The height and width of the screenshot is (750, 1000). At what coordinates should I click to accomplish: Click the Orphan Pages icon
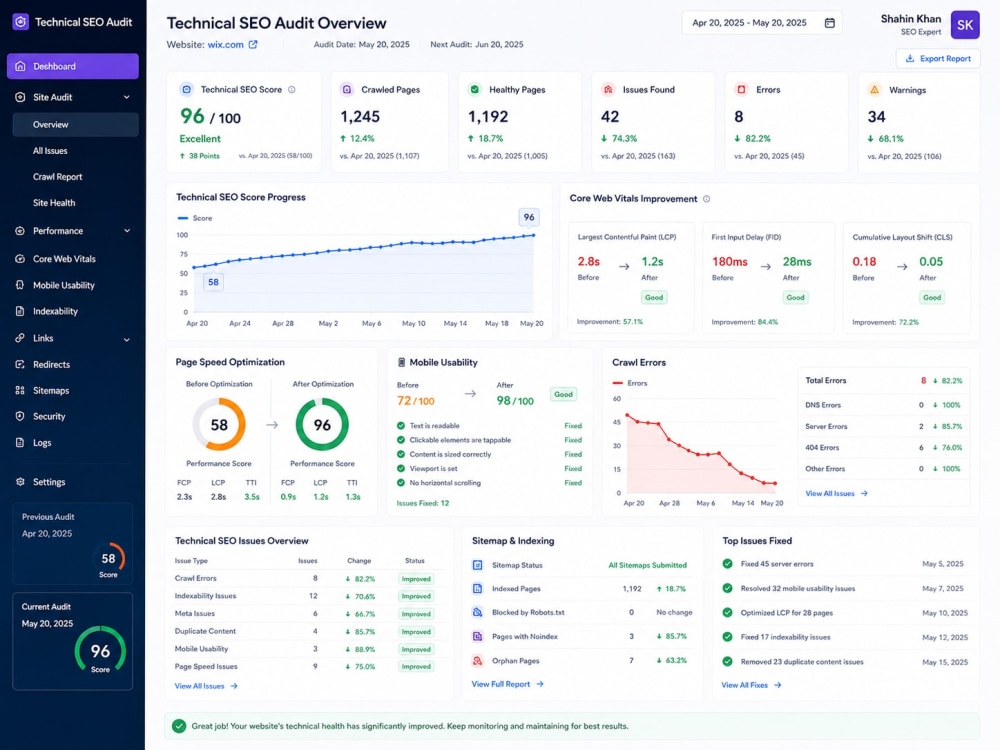[x=478, y=661]
